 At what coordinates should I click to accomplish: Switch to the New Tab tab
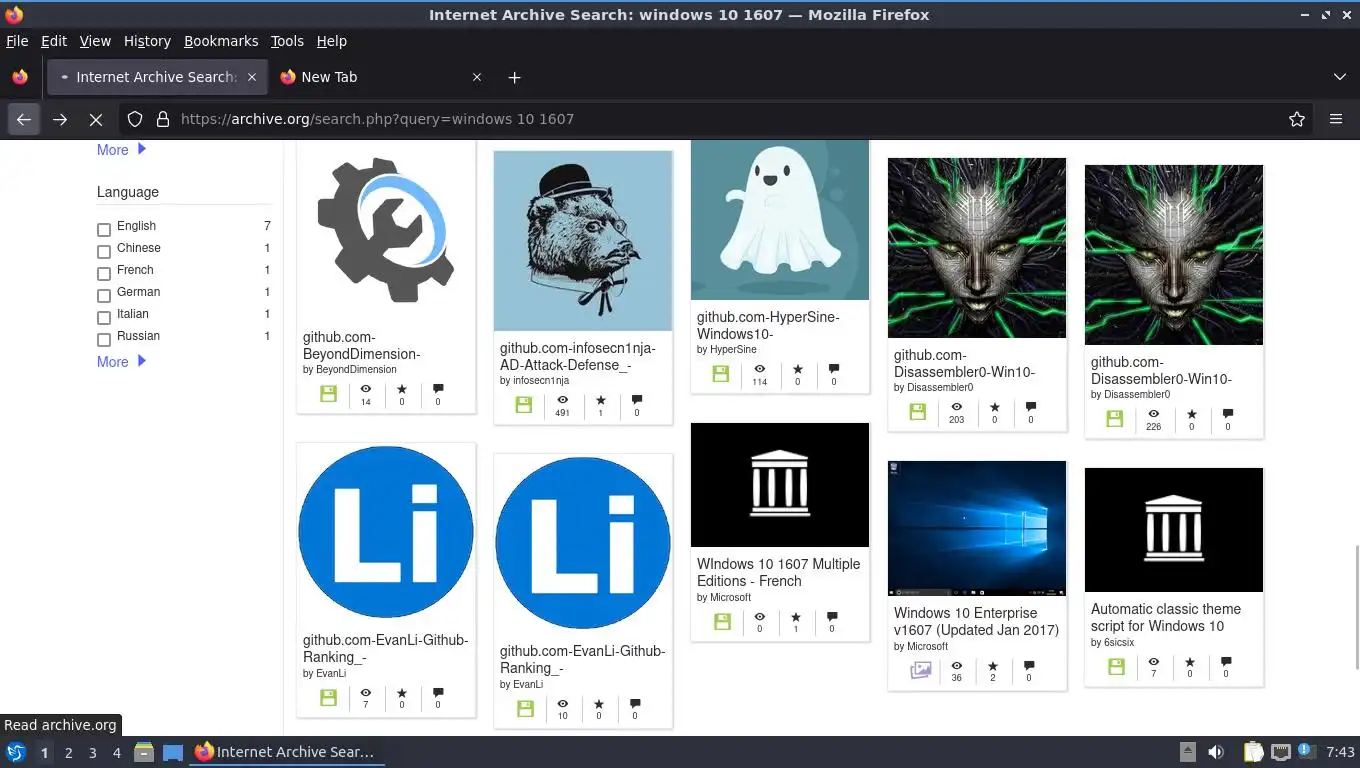point(383,77)
